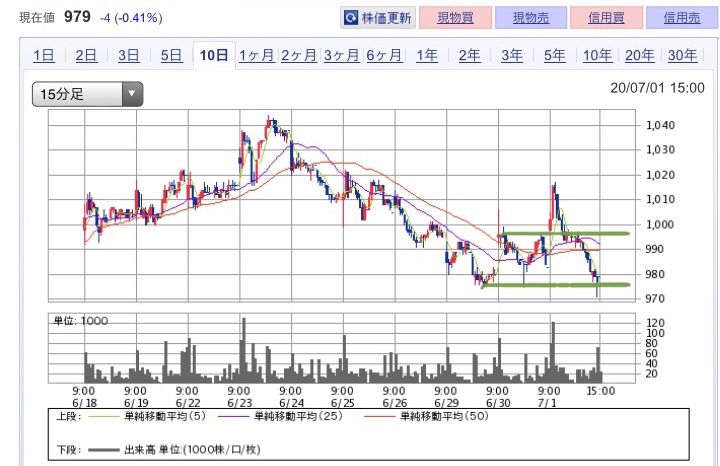The height and width of the screenshot is (466, 720).
Task: Switch to the 2ヶ月 chart tab
Action: tap(299, 56)
